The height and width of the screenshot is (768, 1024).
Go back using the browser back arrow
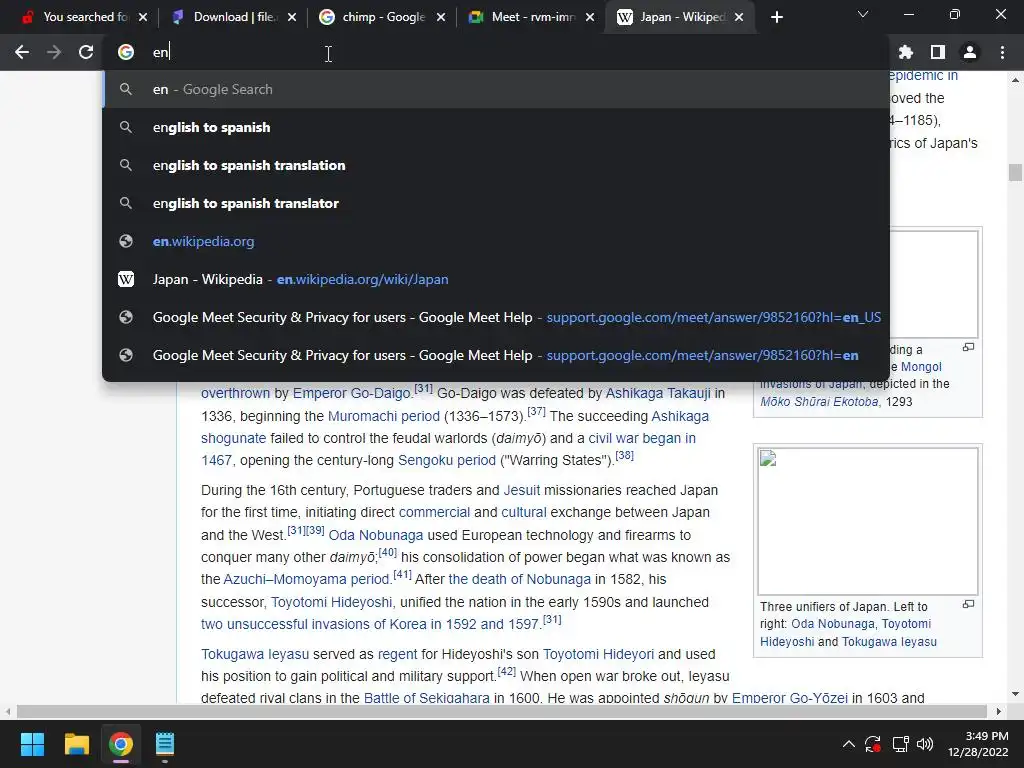point(22,52)
